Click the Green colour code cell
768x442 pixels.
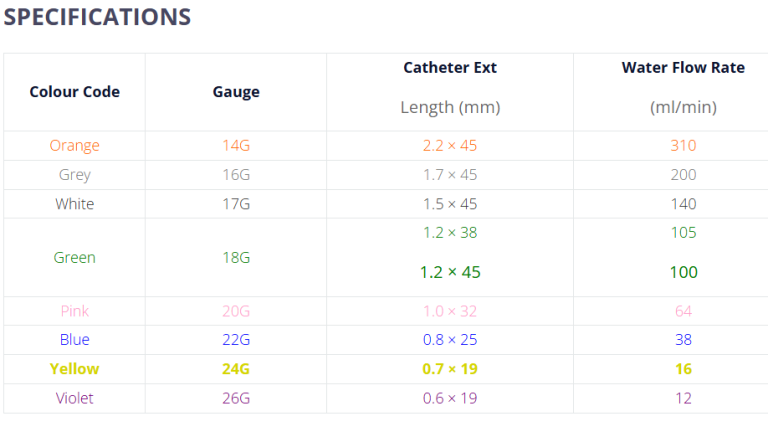point(75,258)
